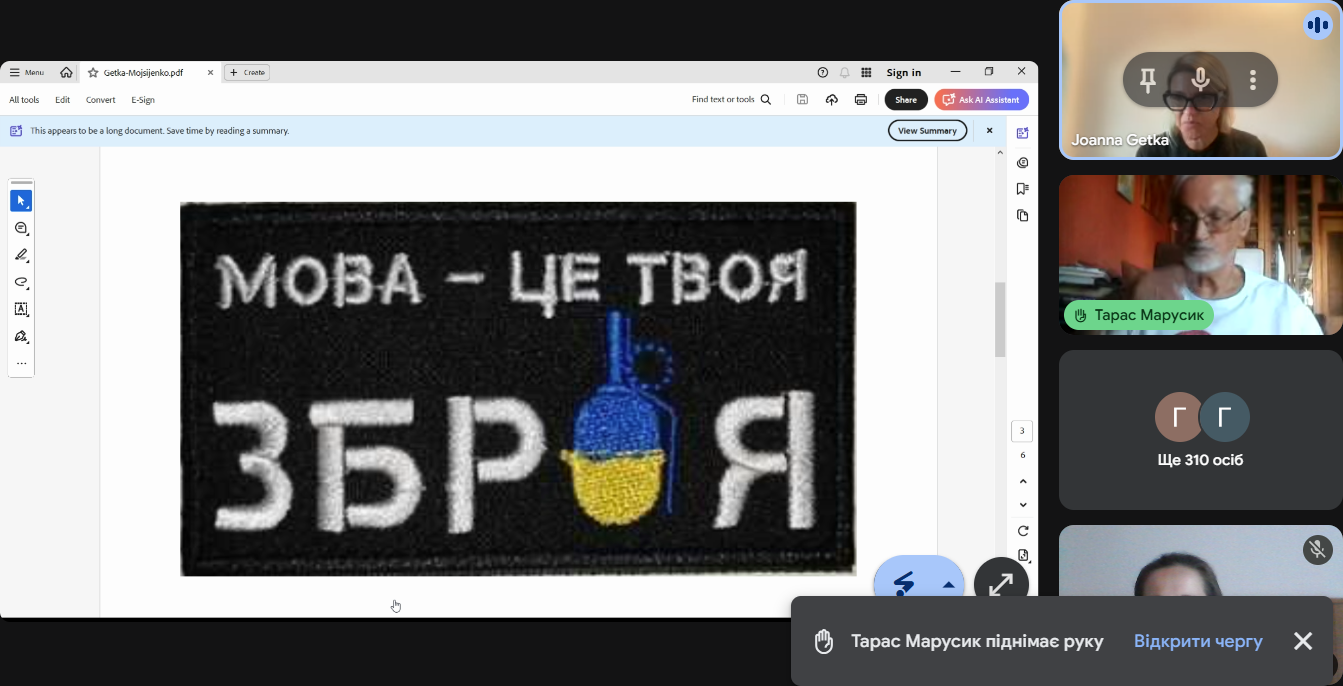Click the upload to cloud icon
This screenshot has height=686, width=1343.
tap(831, 100)
